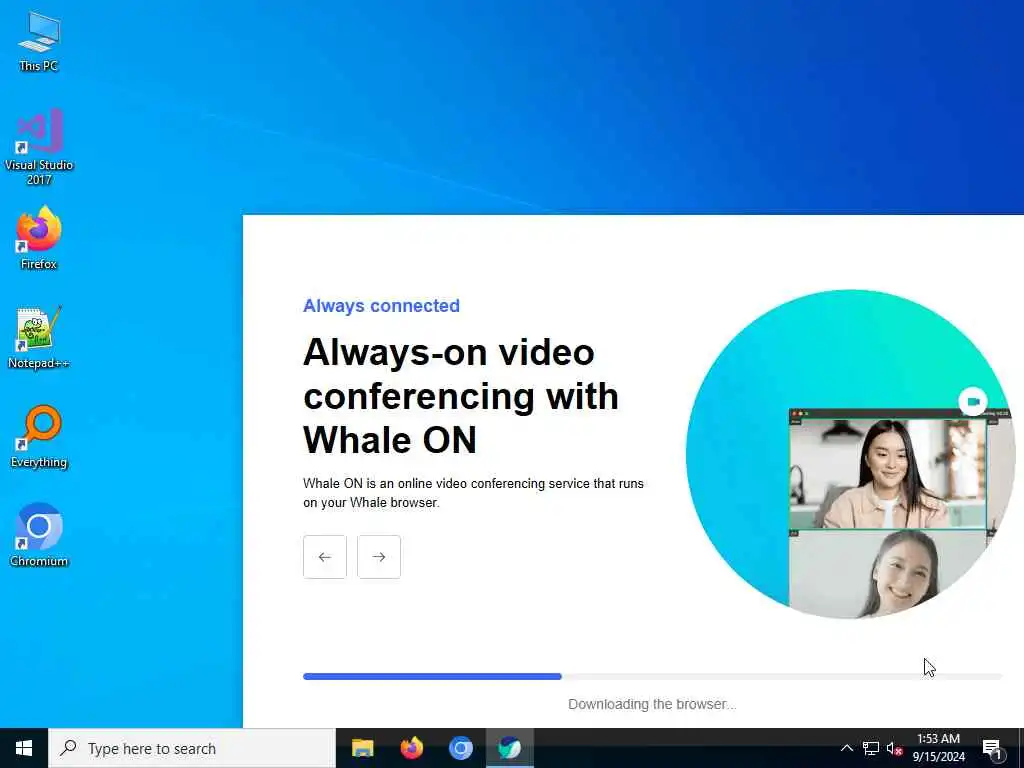The width and height of the screenshot is (1024, 768).
Task: Open the network status tray icon
Action: [x=871, y=748]
